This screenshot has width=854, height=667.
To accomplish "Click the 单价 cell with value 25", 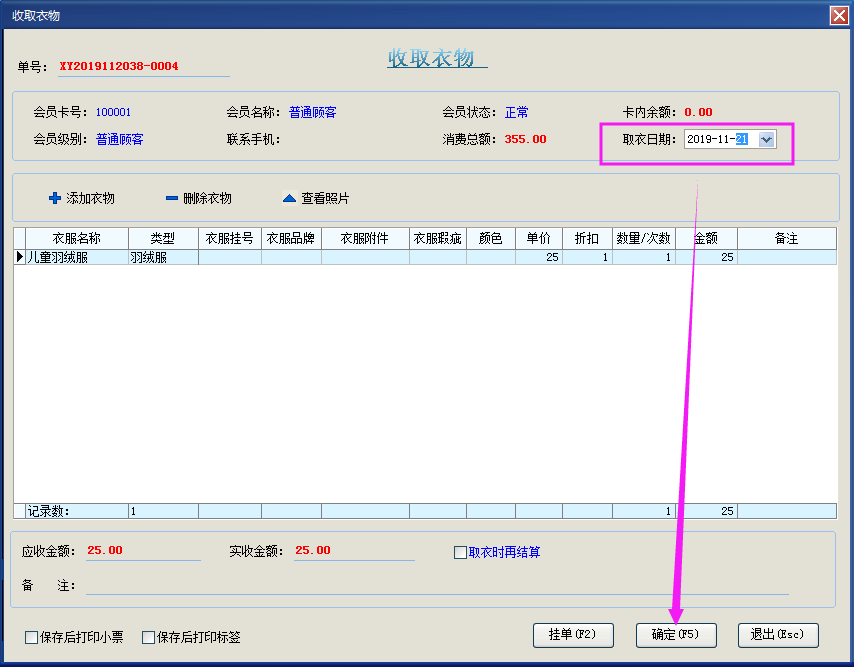I will pyautogui.click(x=538, y=257).
